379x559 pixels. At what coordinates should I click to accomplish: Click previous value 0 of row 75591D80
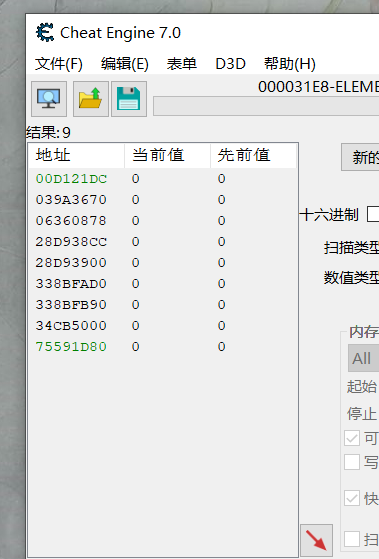click(221, 347)
